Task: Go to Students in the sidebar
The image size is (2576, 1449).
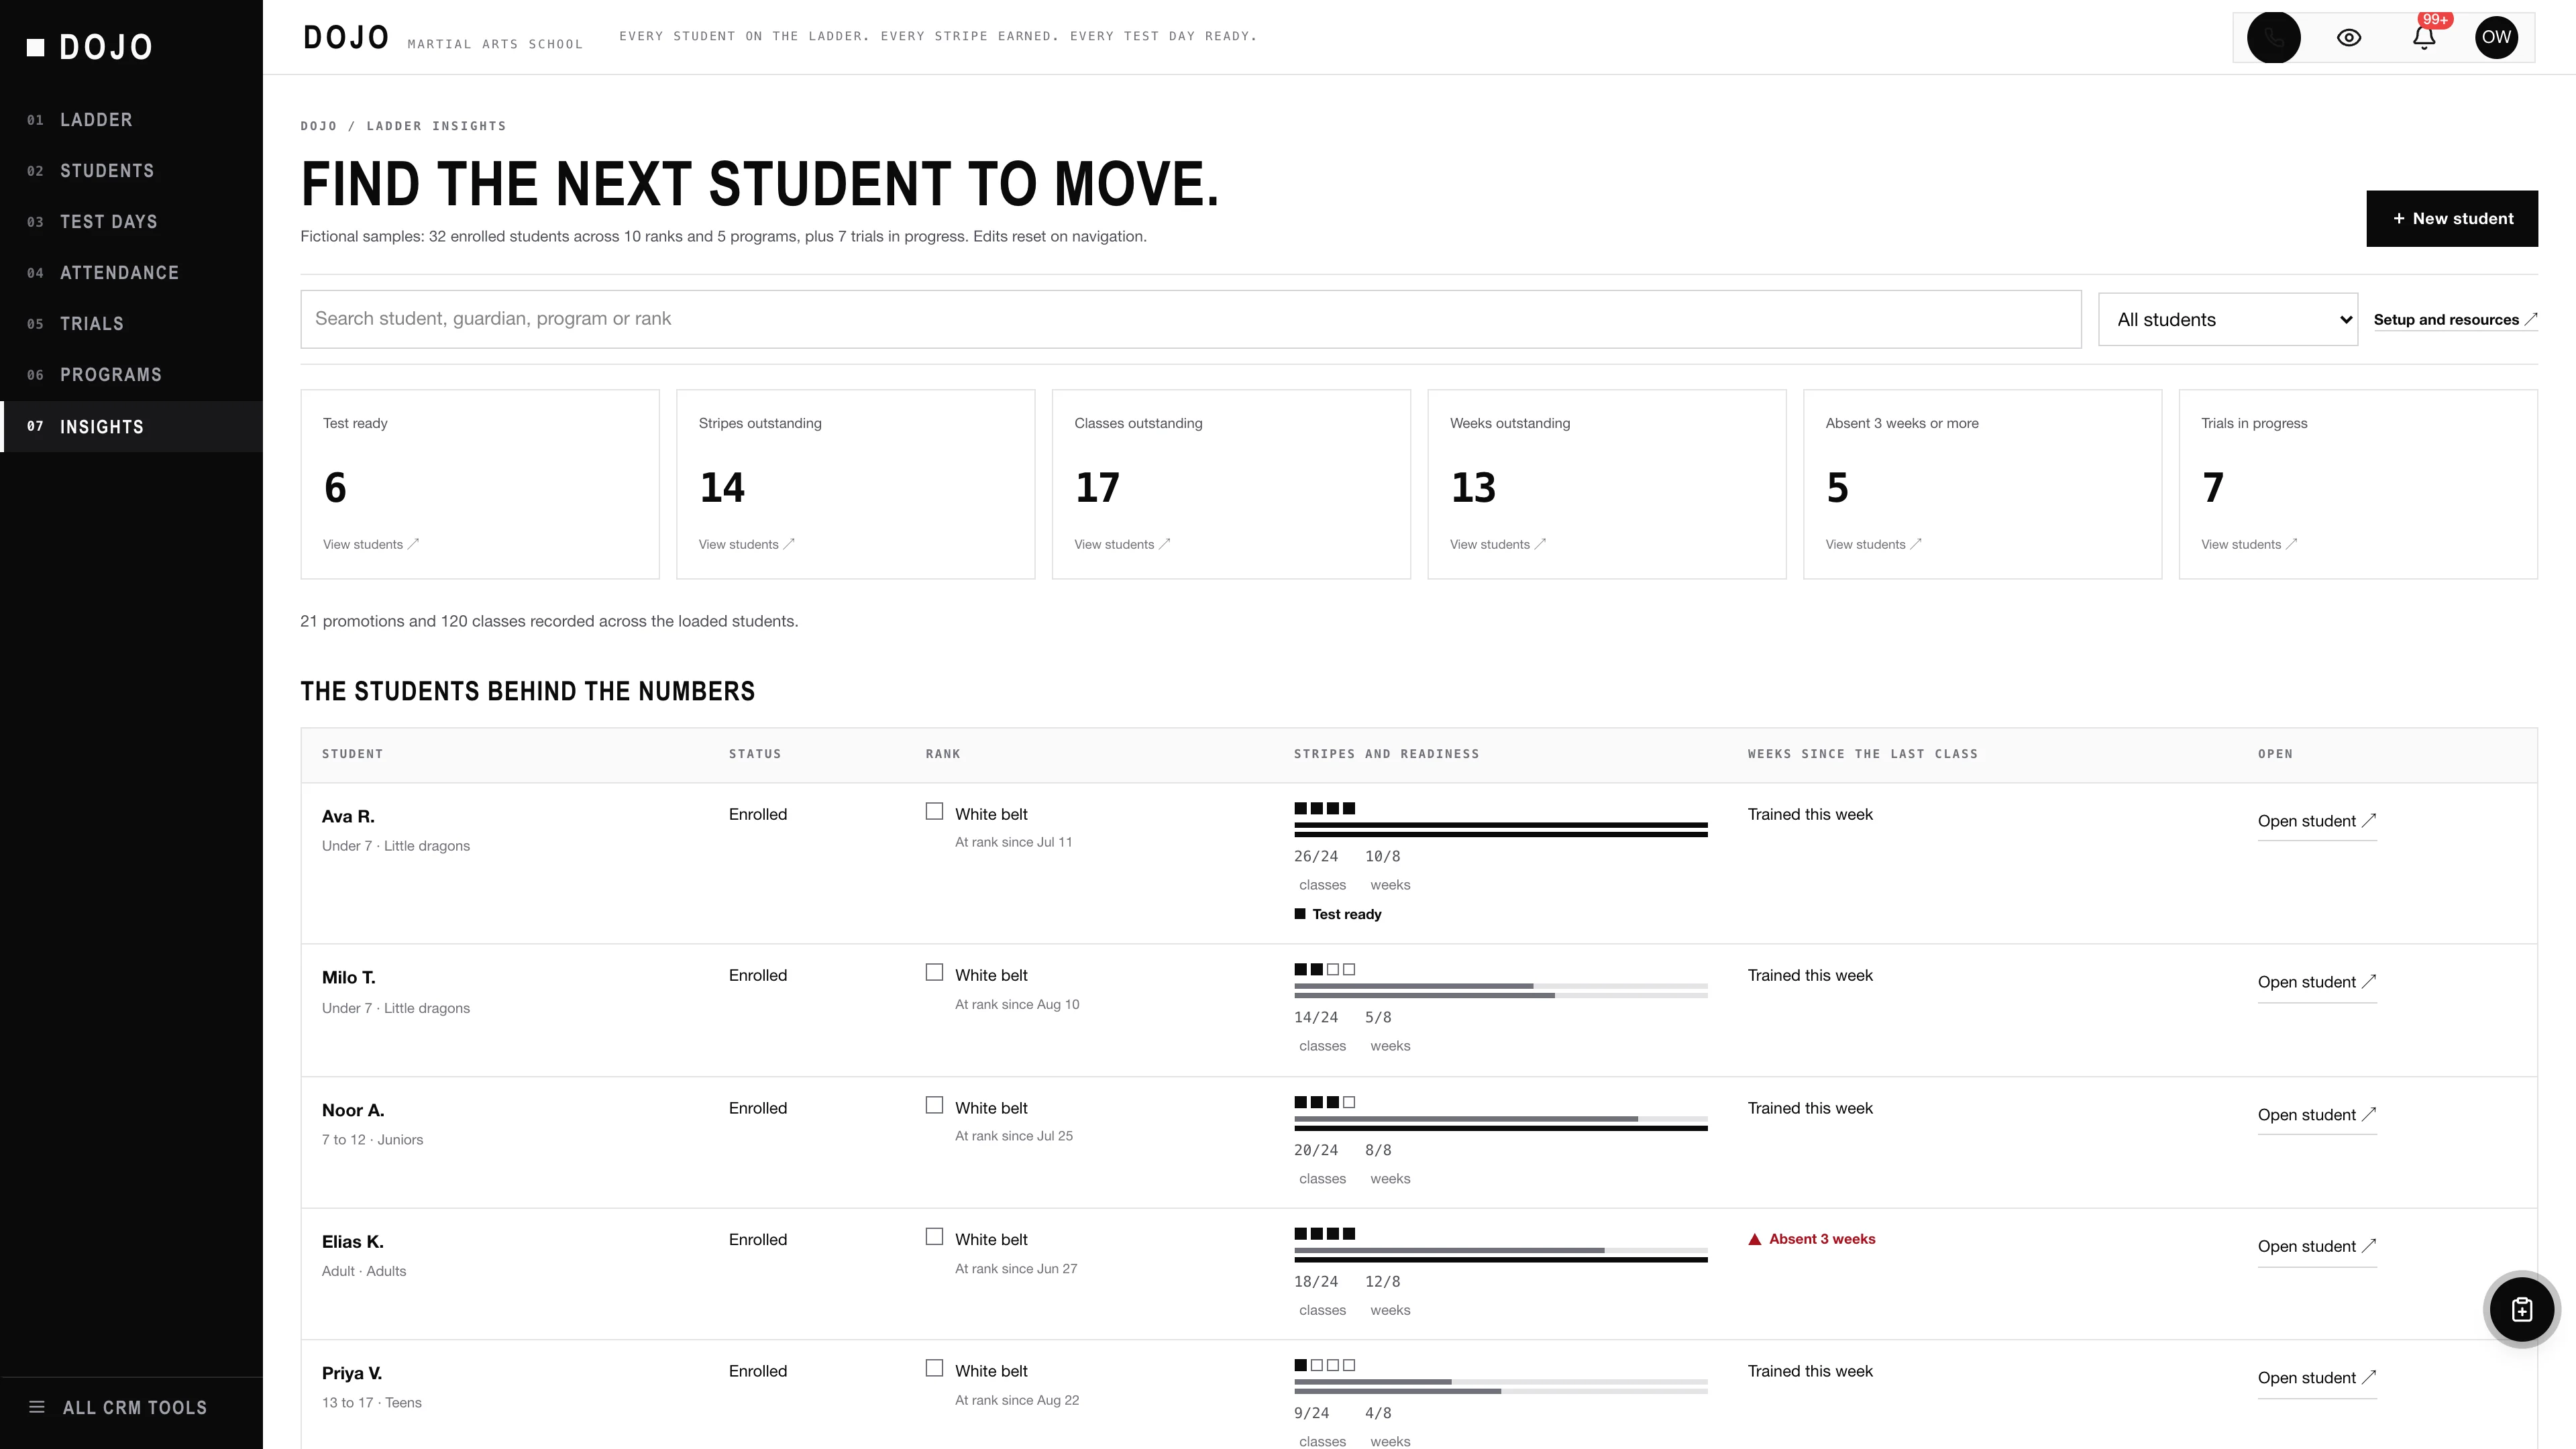Action: pyautogui.click(x=131, y=171)
